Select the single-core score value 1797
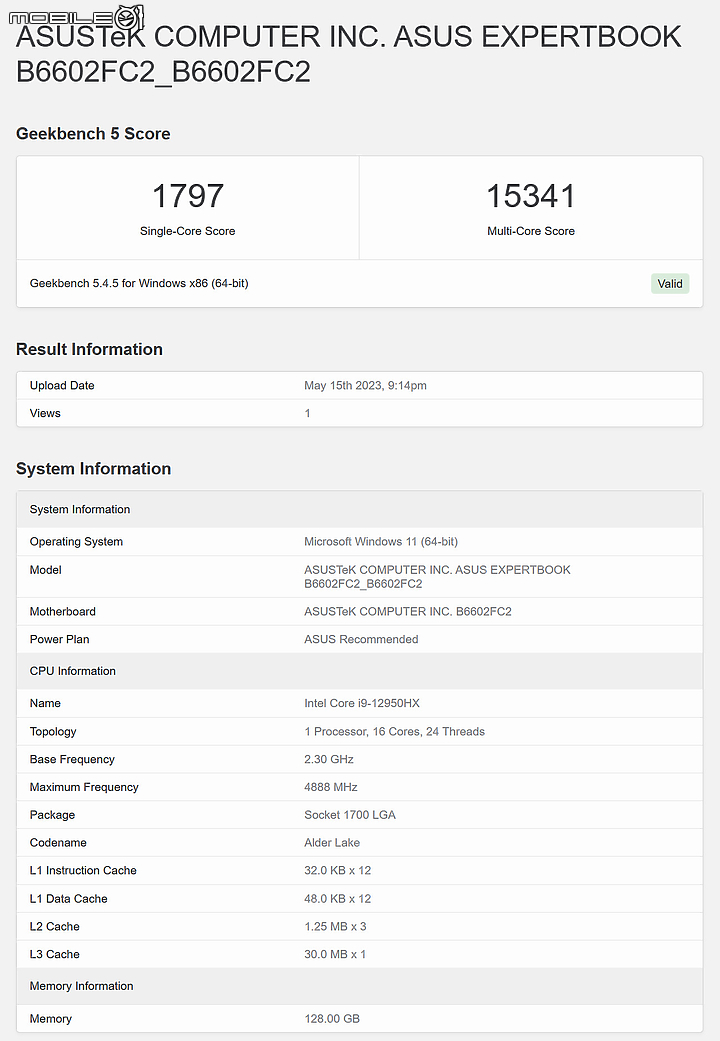This screenshot has width=720, height=1041. (188, 196)
